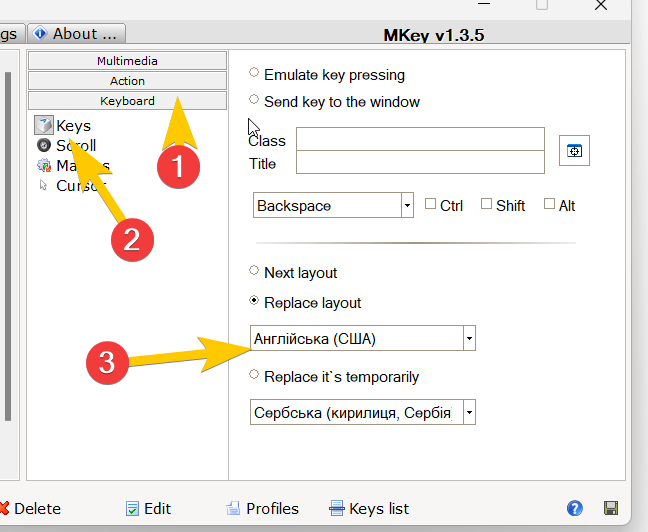Open the Keys list button

369,508
